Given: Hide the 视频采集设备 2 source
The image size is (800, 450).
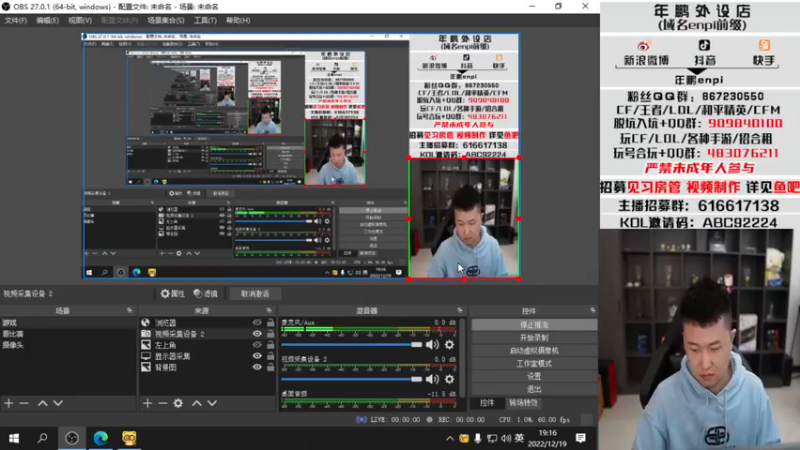Looking at the screenshot, I should point(257,334).
